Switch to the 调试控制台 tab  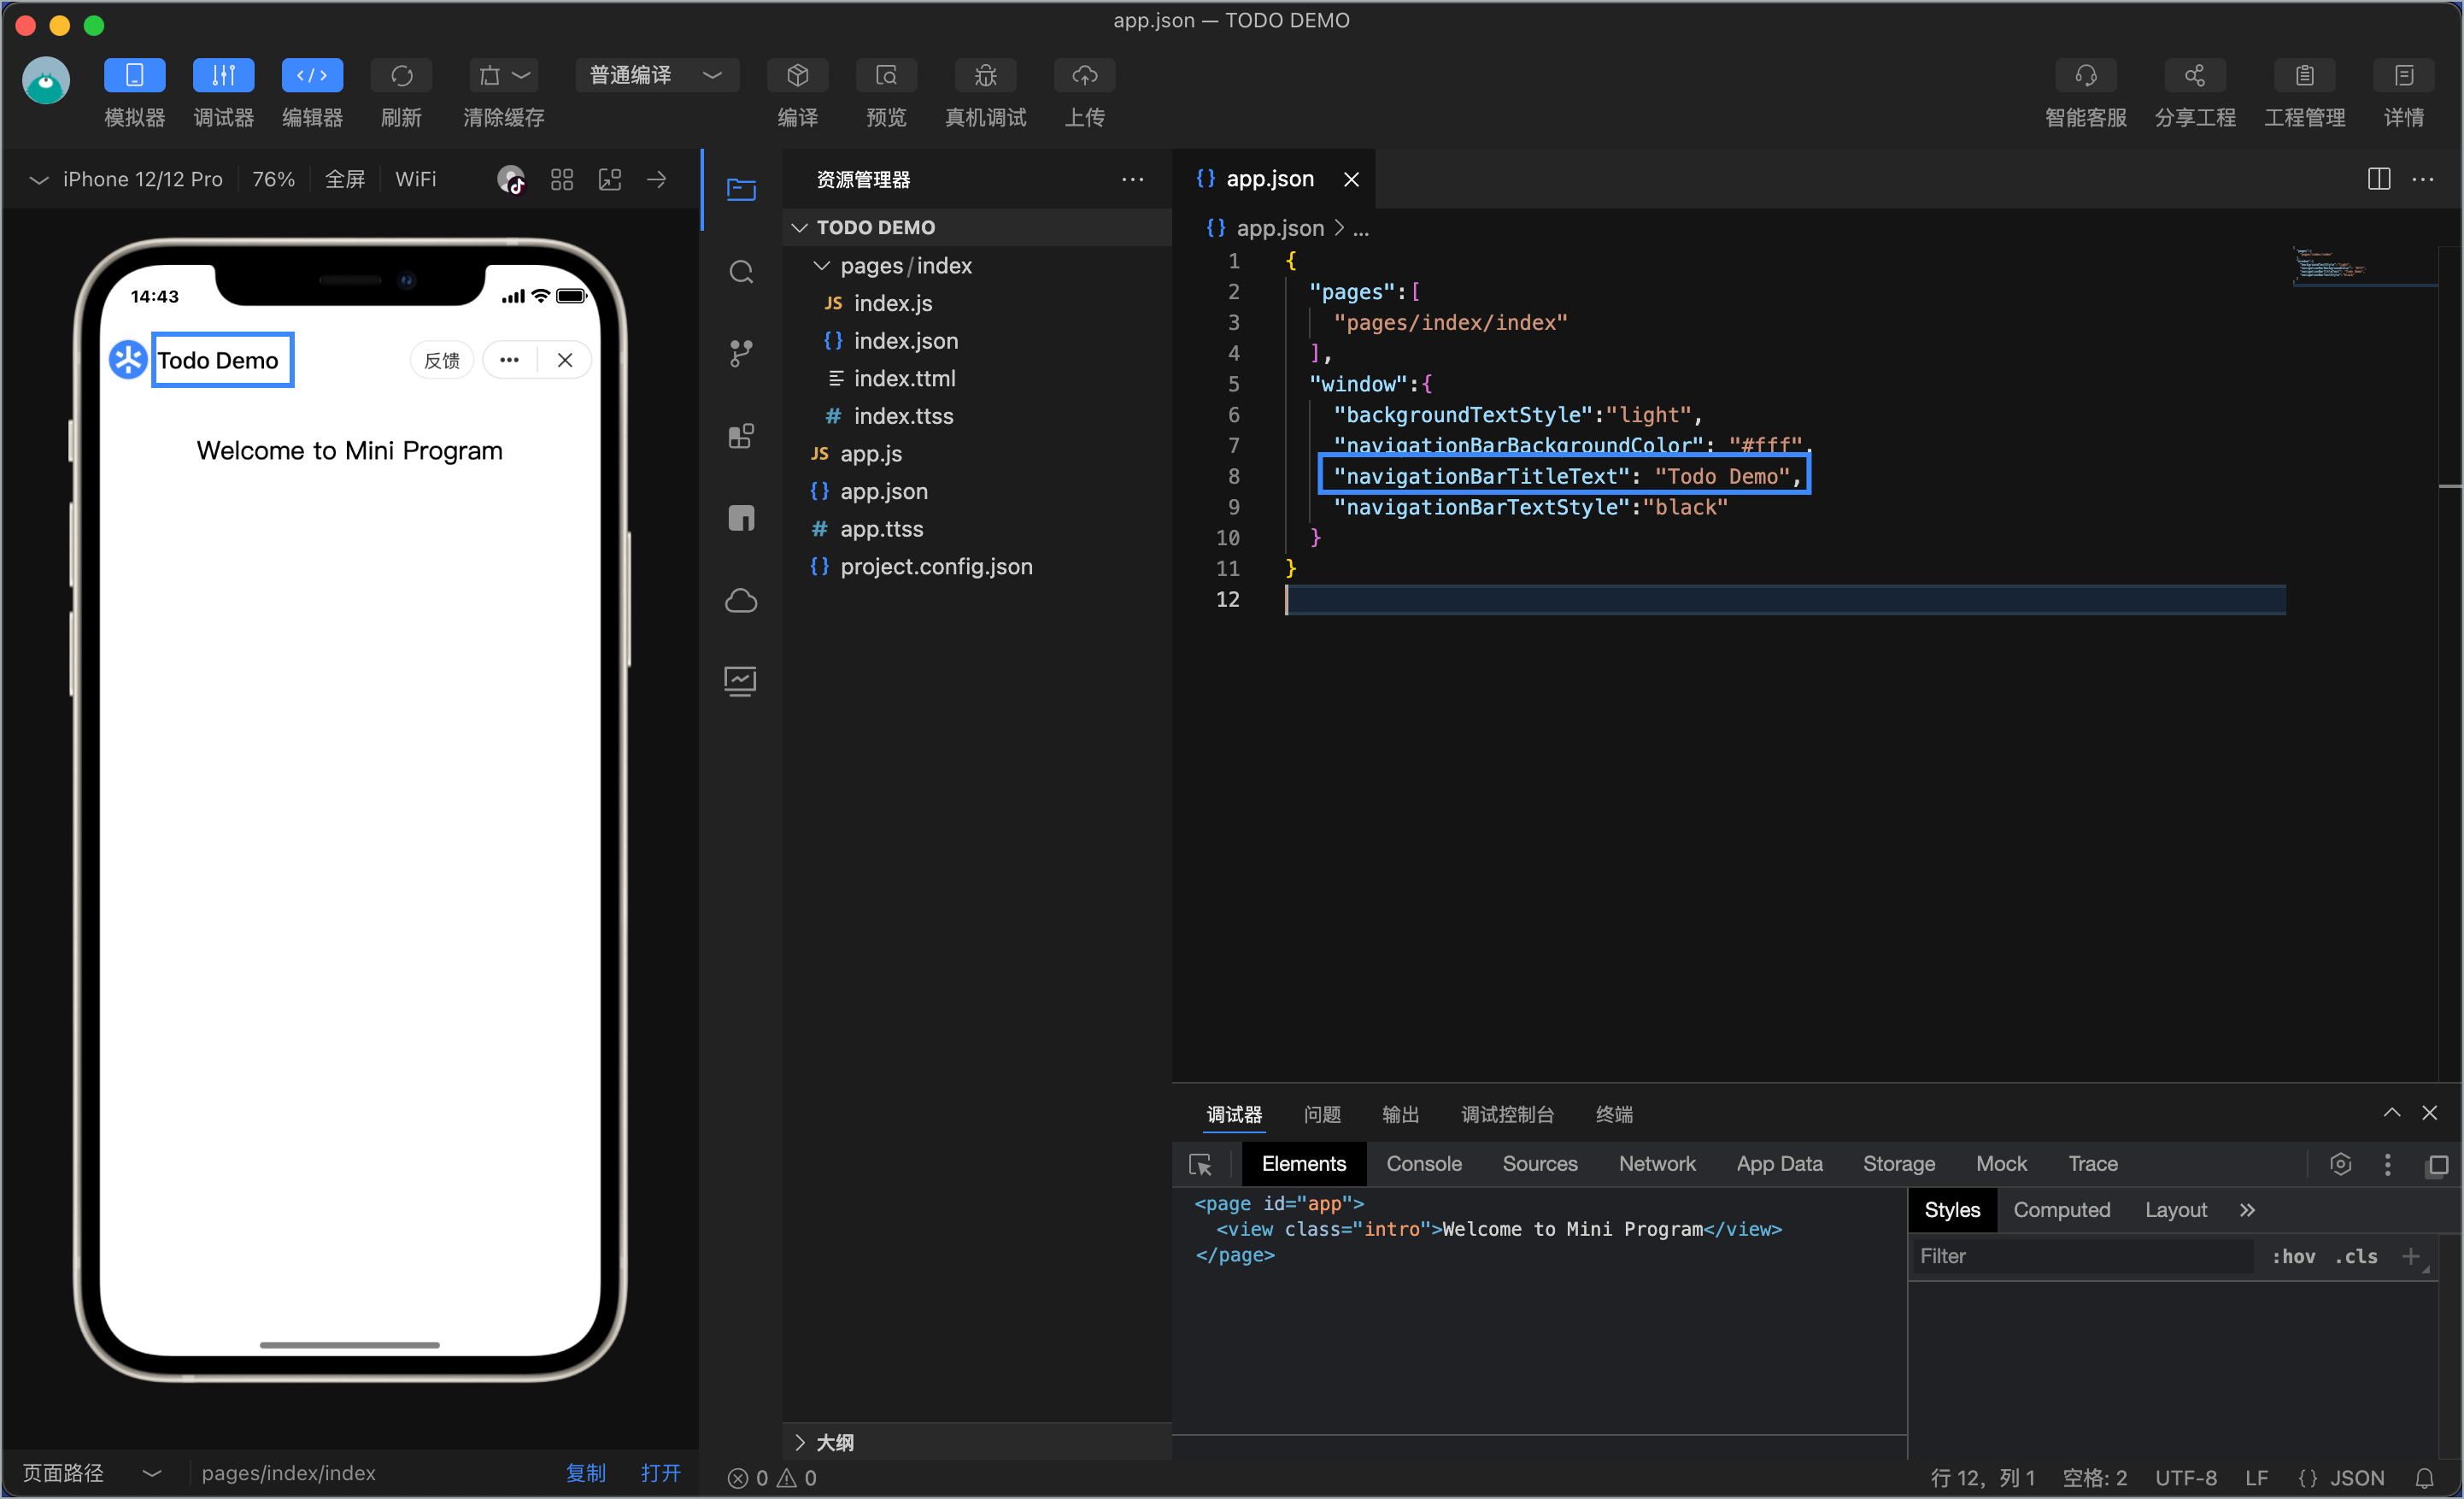1507,1115
